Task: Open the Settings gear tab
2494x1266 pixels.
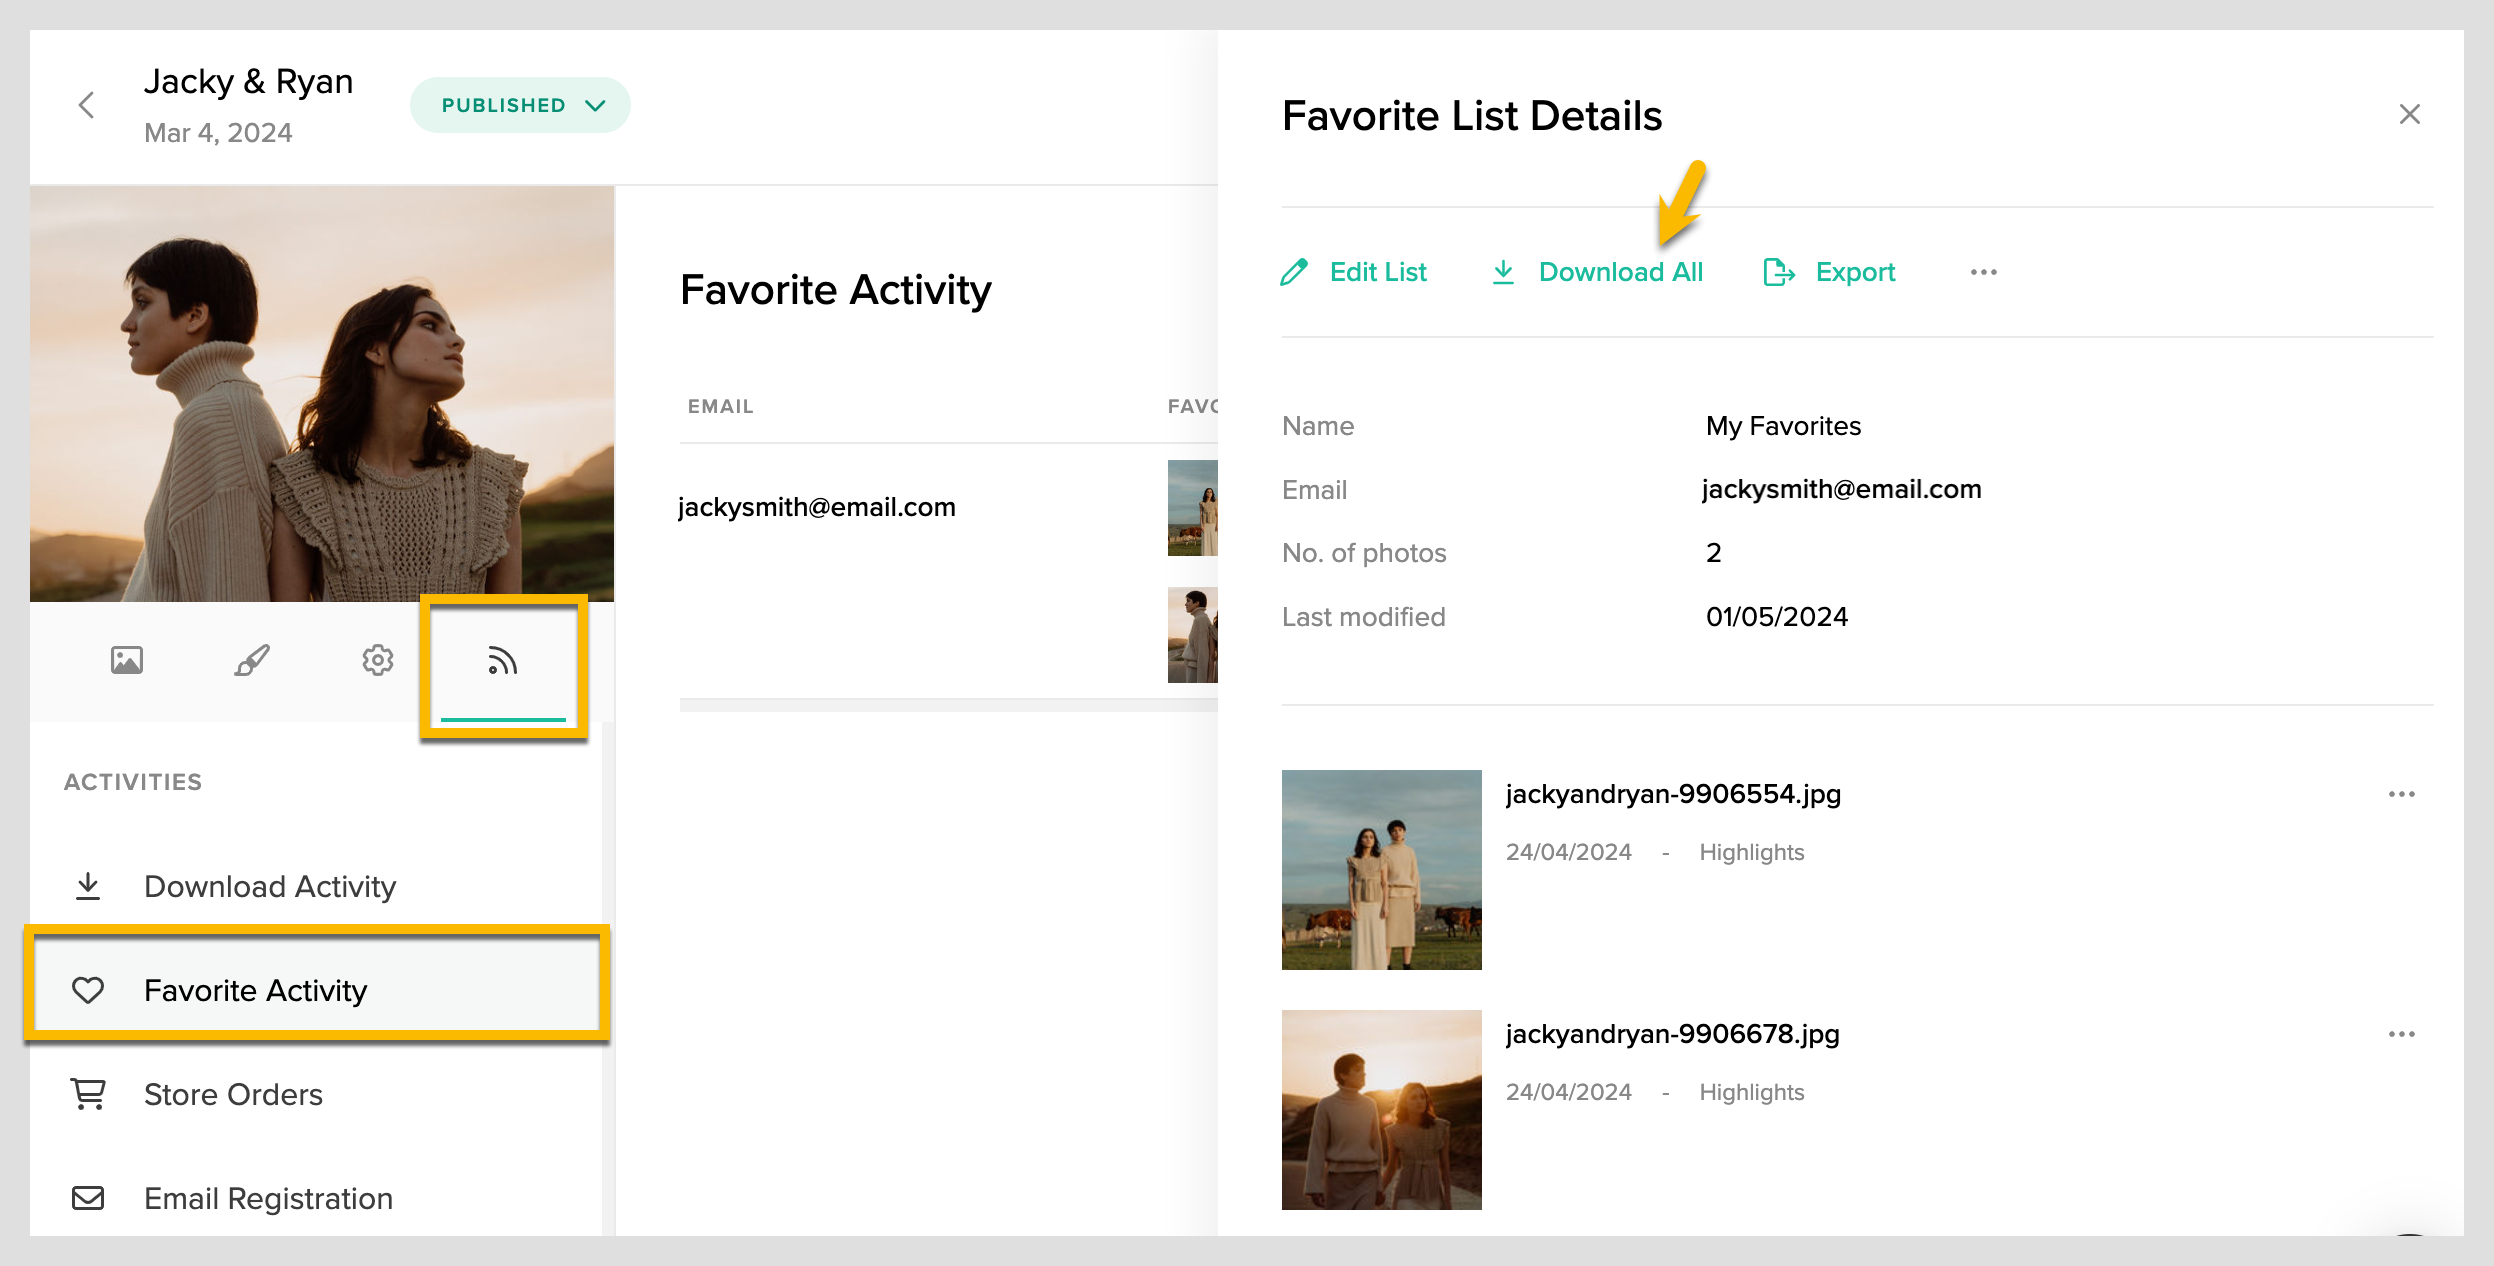Action: (377, 660)
